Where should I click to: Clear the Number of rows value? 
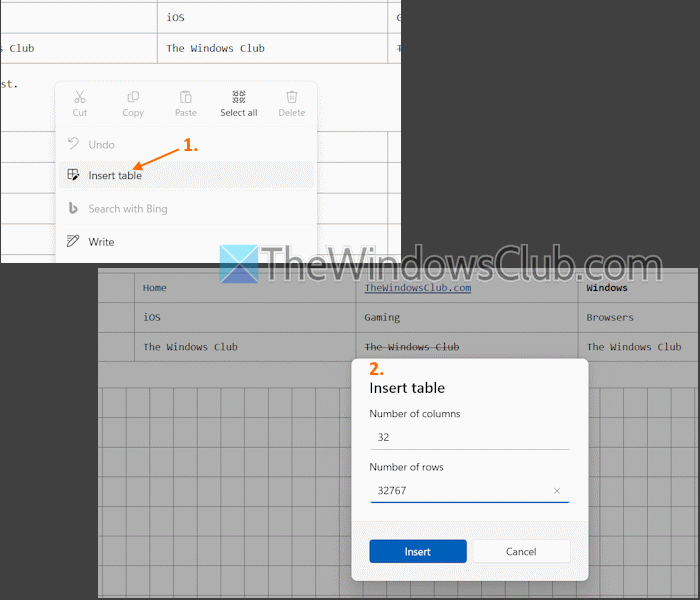pos(557,491)
